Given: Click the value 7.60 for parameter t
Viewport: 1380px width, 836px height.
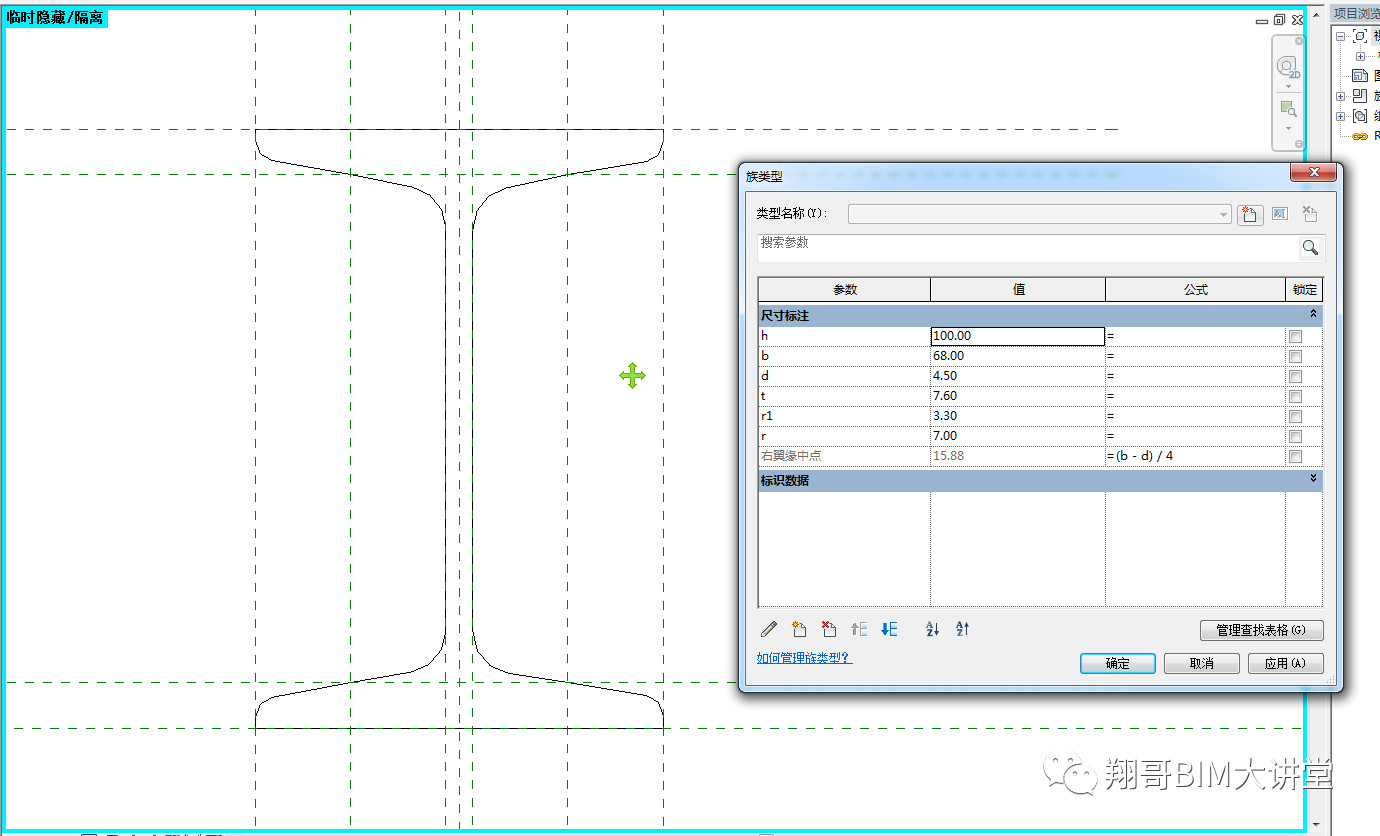Looking at the screenshot, I should pyautogui.click(x=946, y=396).
